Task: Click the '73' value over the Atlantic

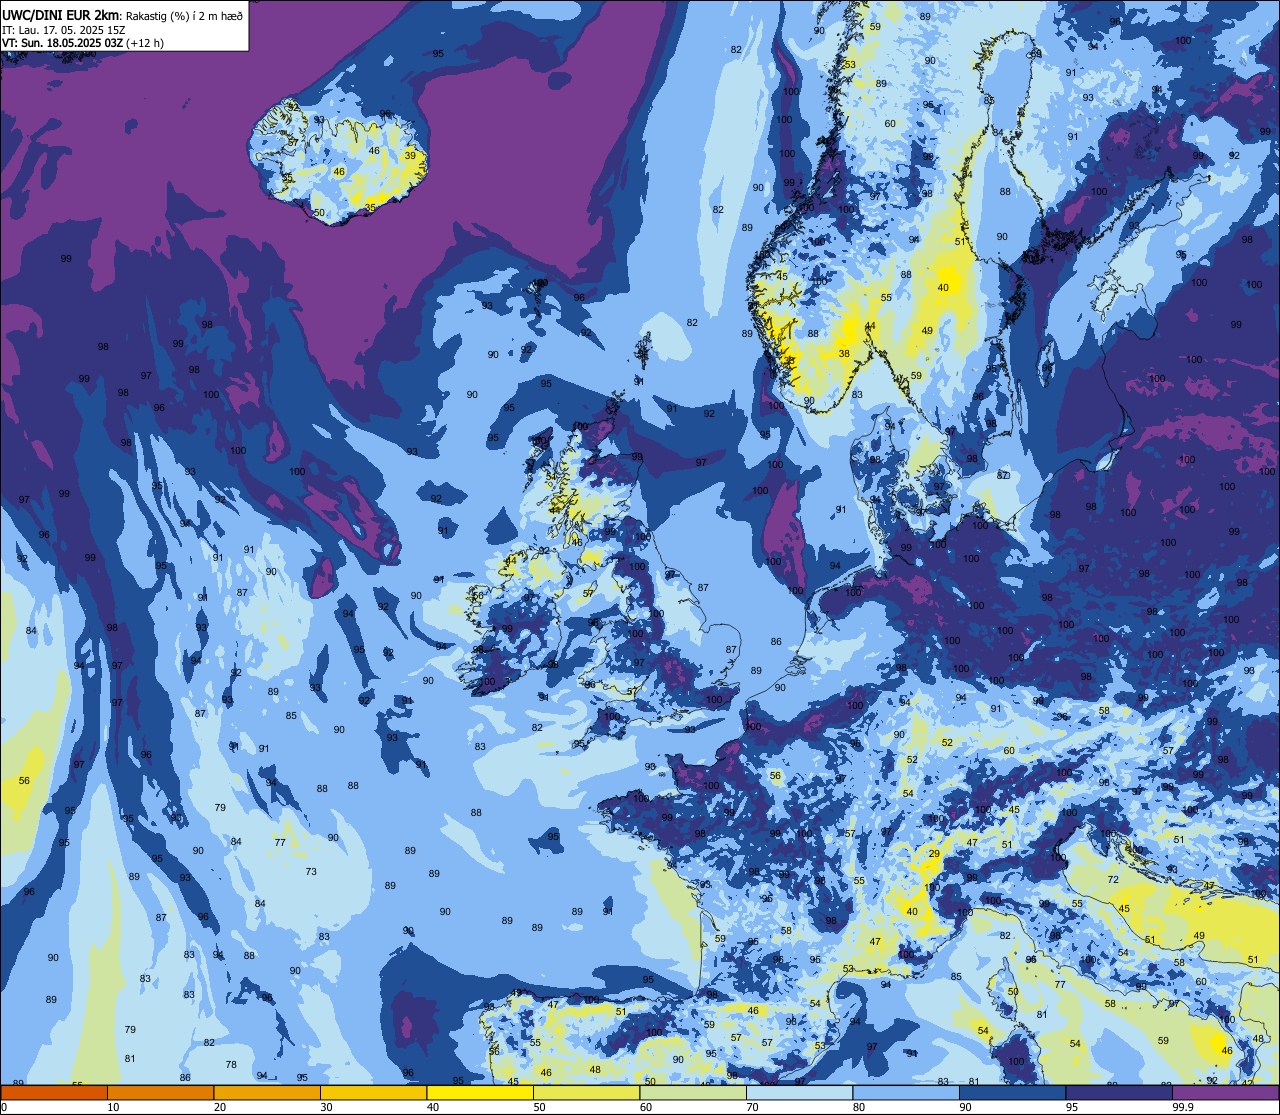Action: click(311, 872)
